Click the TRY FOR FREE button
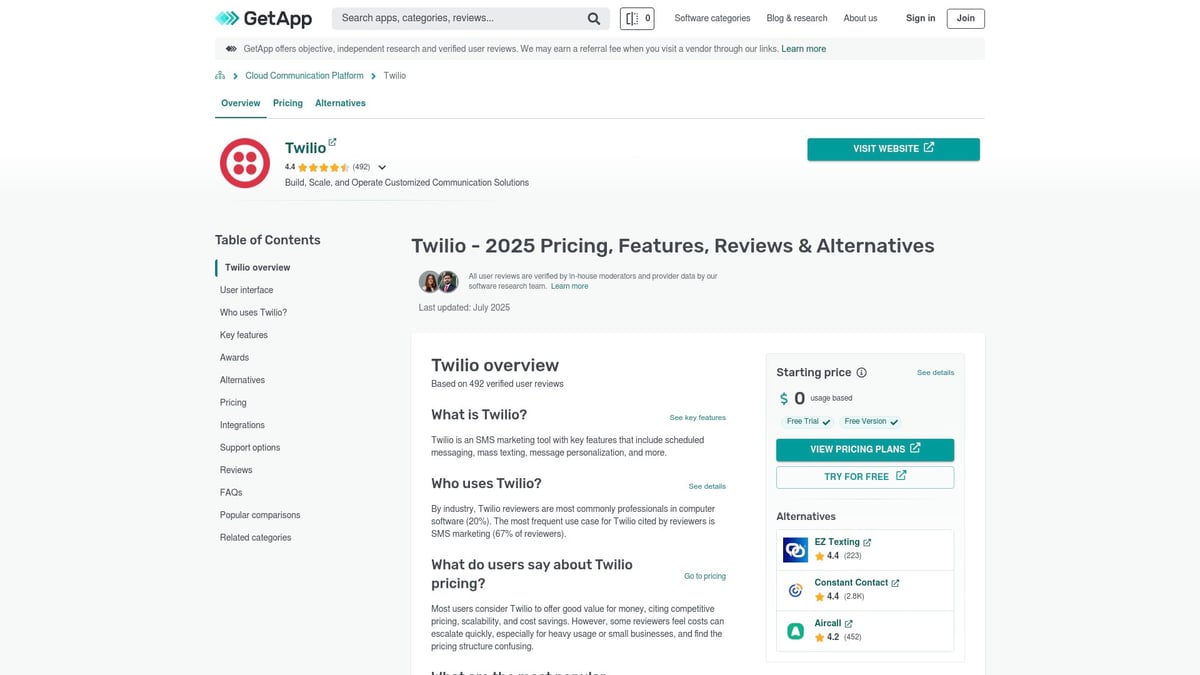The height and width of the screenshot is (675, 1200). [865, 477]
